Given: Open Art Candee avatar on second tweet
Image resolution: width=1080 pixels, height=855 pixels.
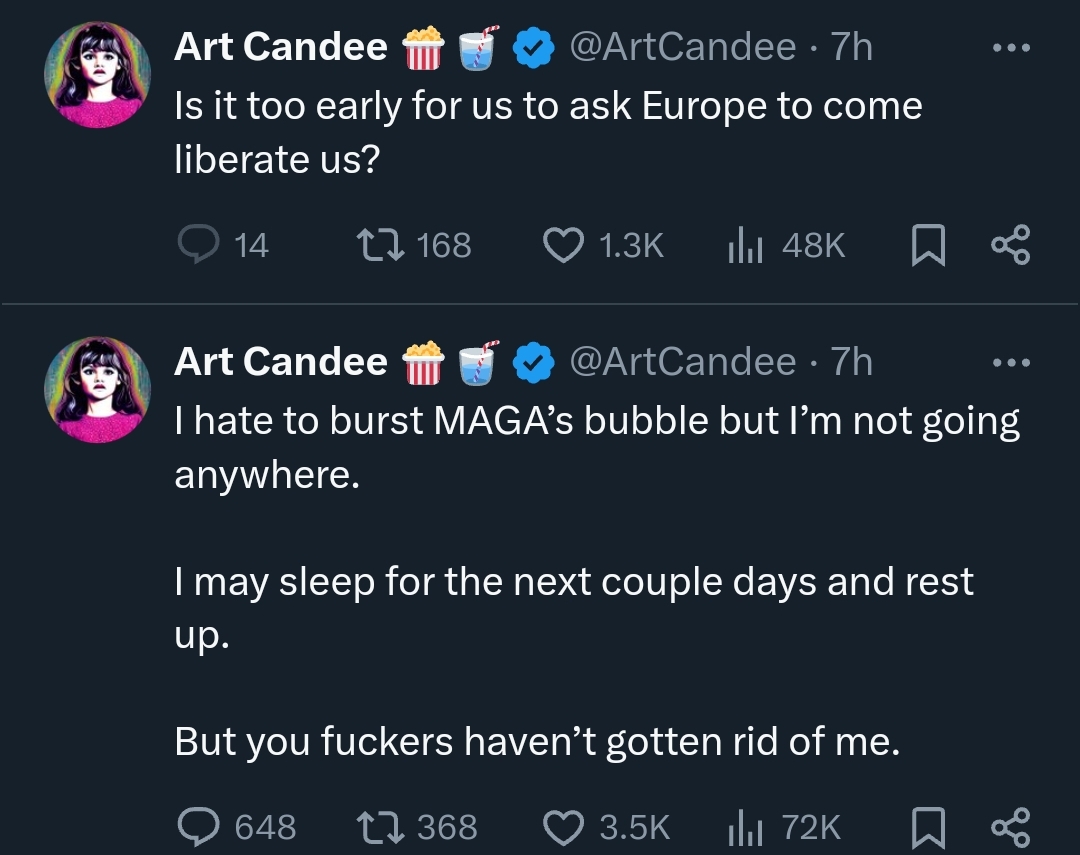Looking at the screenshot, I should (97, 390).
